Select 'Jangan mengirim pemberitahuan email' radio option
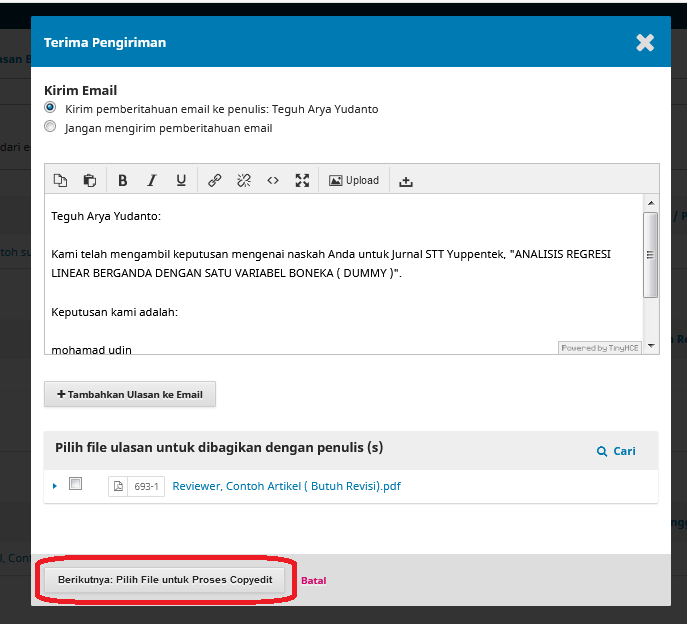The width and height of the screenshot is (687, 624). click(x=50, y=127)
